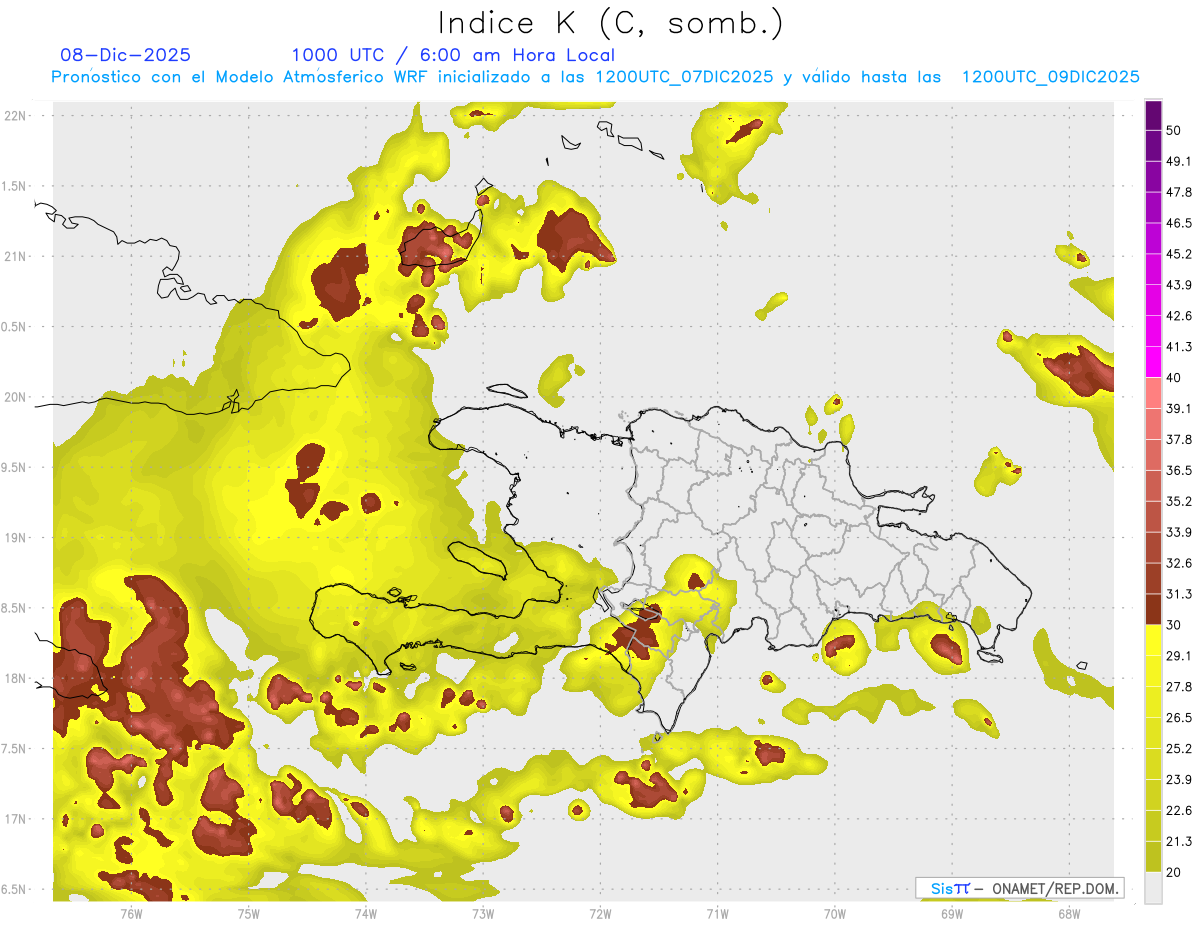Image resolution: width=1200 pixels, height=927 pixels.
Task: Click the colorbar value "21.3"
Action: point(1179,842)
